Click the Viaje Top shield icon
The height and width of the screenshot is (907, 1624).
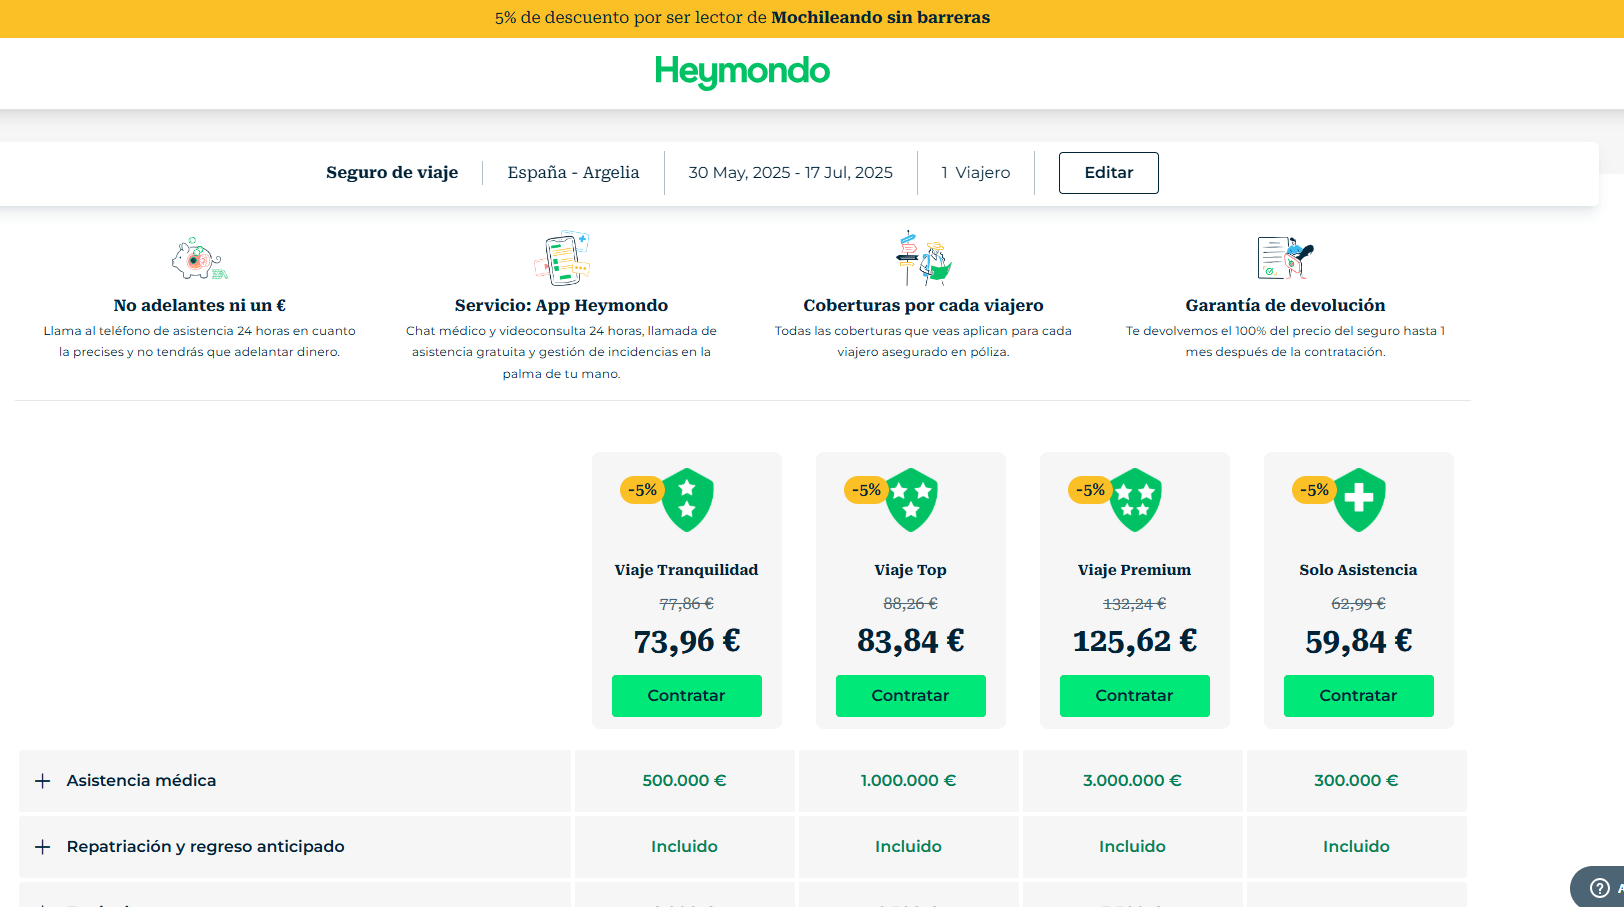click(x=911, y=501)
